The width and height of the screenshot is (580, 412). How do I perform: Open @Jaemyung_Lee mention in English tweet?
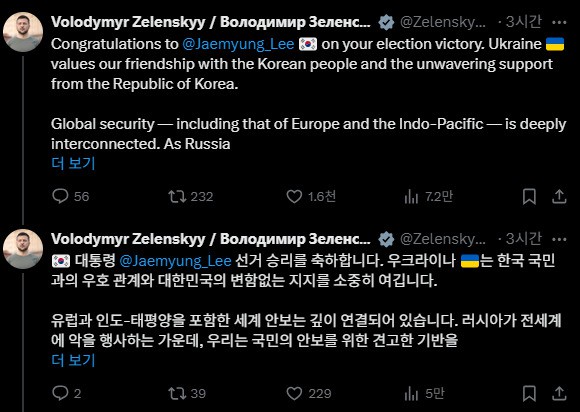pyautogui.click(x=238, y=44)
